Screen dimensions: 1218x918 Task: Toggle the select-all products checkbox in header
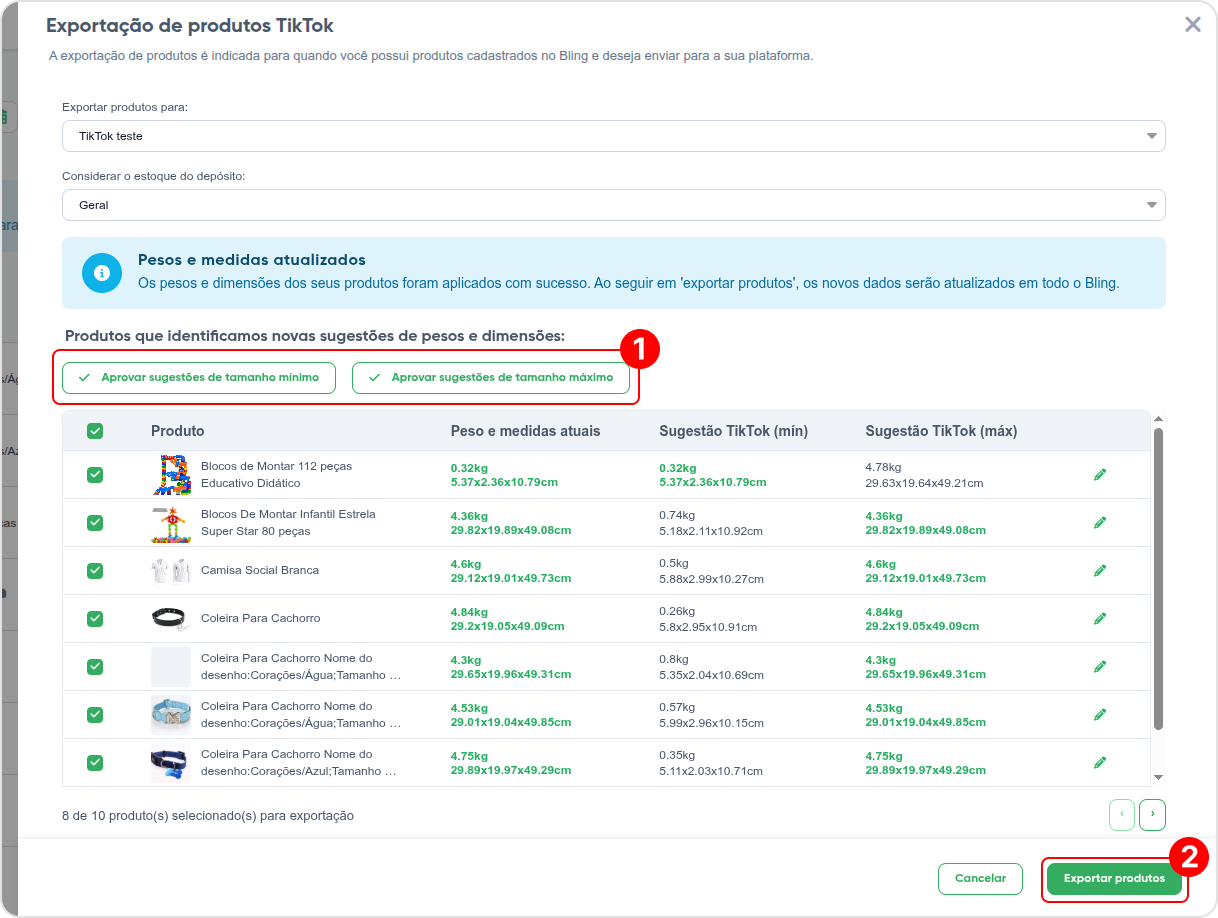[95, 431]
